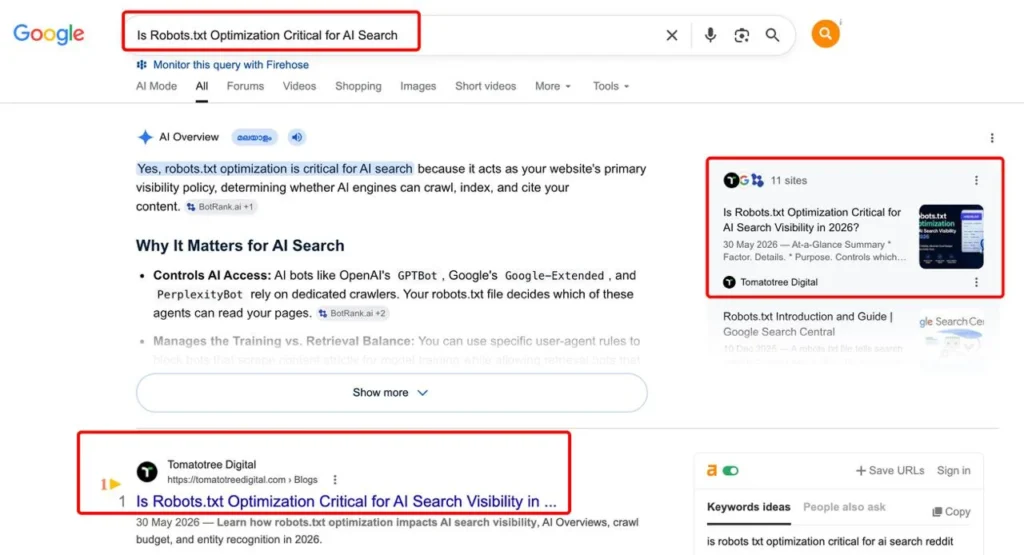Select the Malayalam language chip
Image resolution: width=1024 pixels, height=555 pixels.
[x=255, y=137]
